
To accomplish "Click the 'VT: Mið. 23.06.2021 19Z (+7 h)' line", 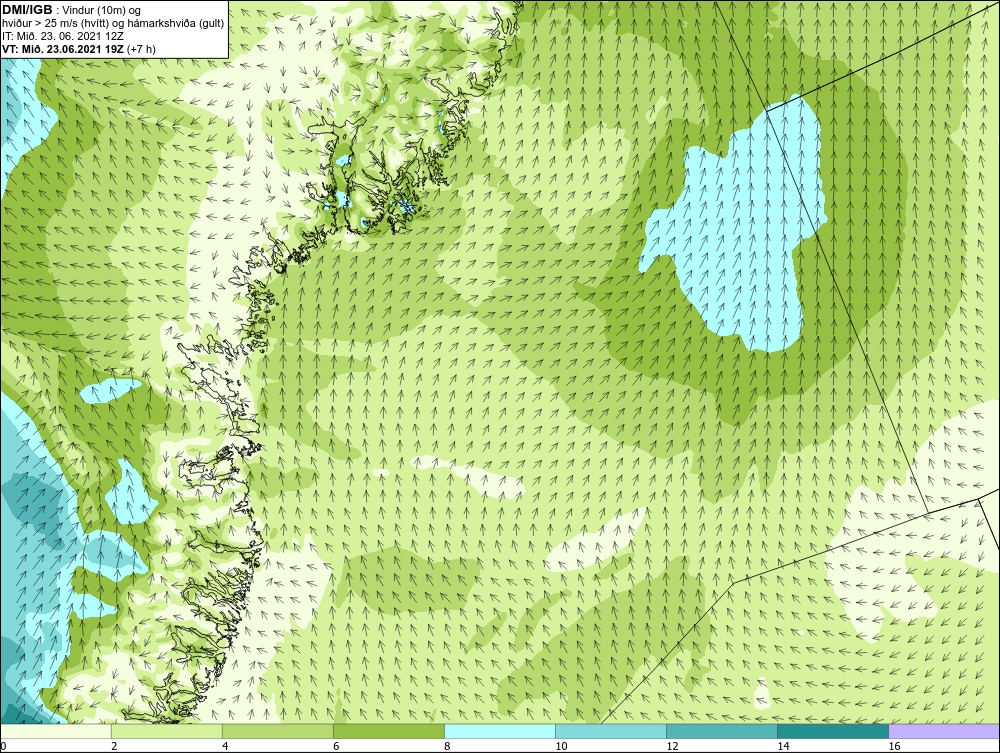I will click(78, 49).
